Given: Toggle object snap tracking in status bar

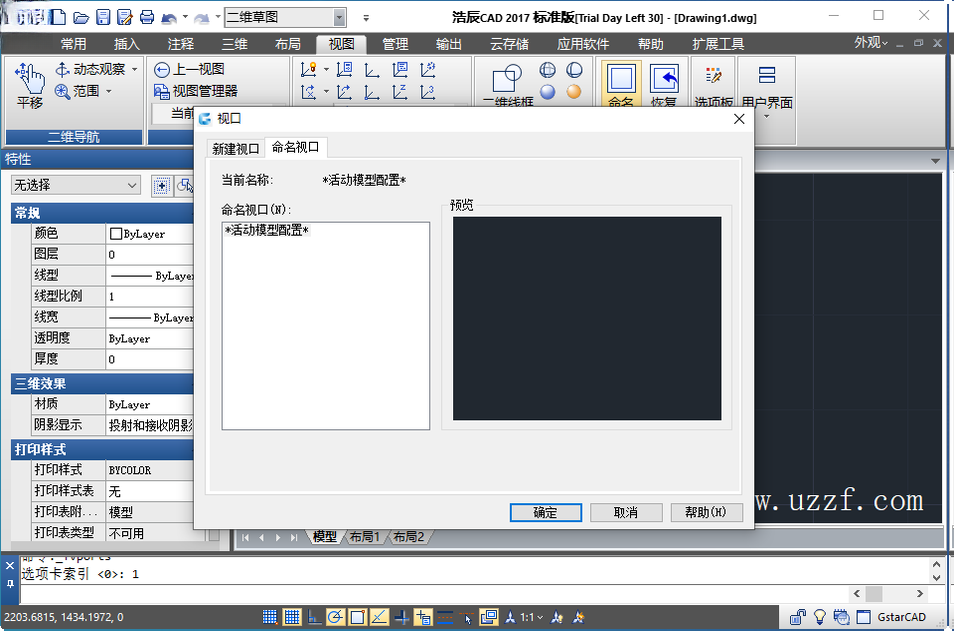Looking at the screenshot, I should click(379, 617).
